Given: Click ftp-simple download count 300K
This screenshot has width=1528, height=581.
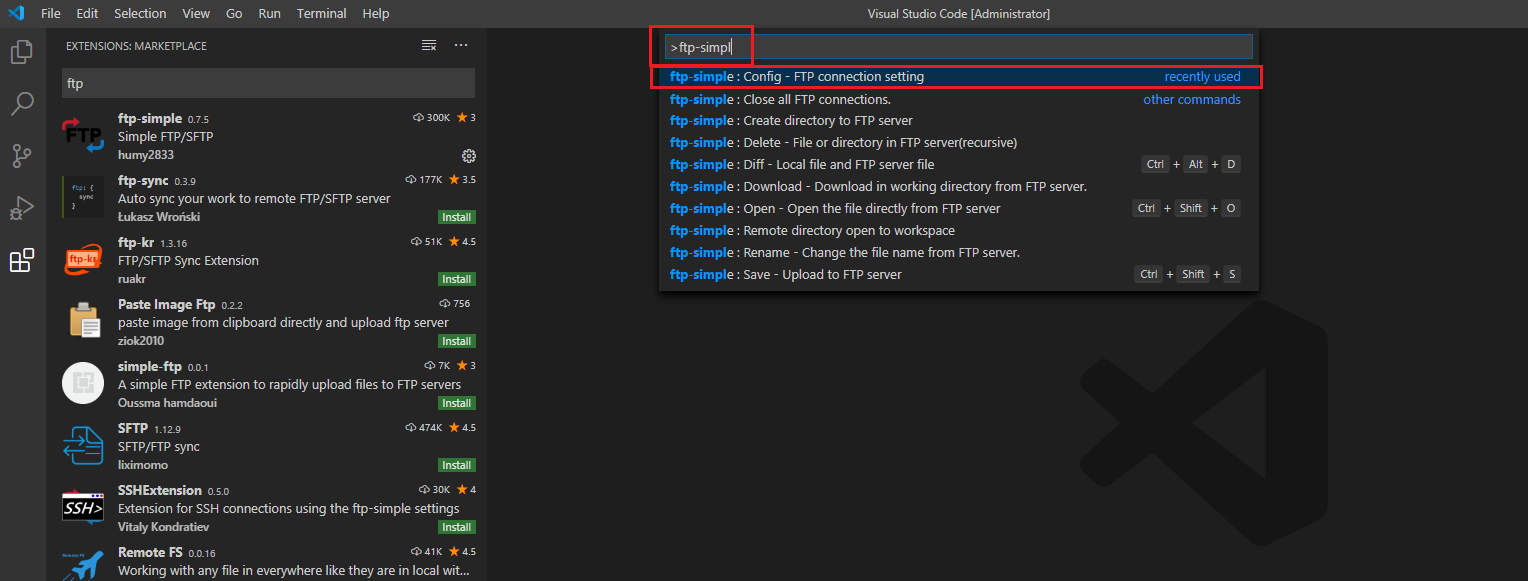Looking at the screenshot, I should pos(431,118).
